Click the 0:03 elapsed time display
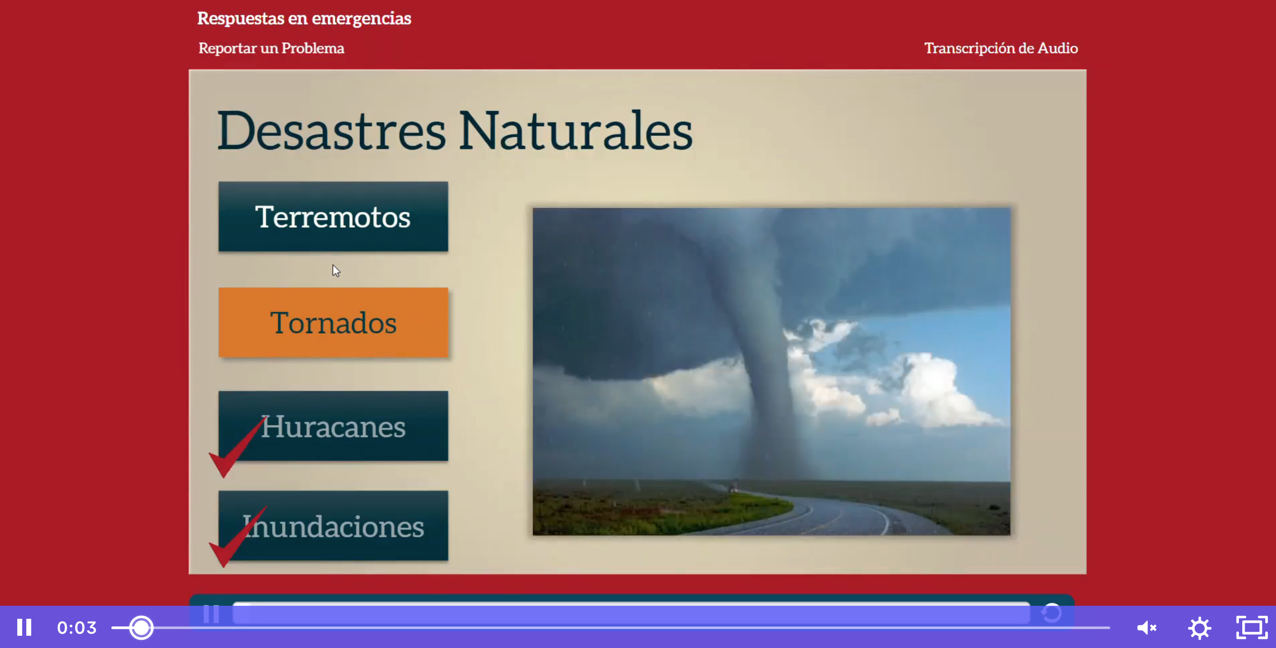Screen dimensions: 1276x648 pyautogui.click(x=77, y=628)
